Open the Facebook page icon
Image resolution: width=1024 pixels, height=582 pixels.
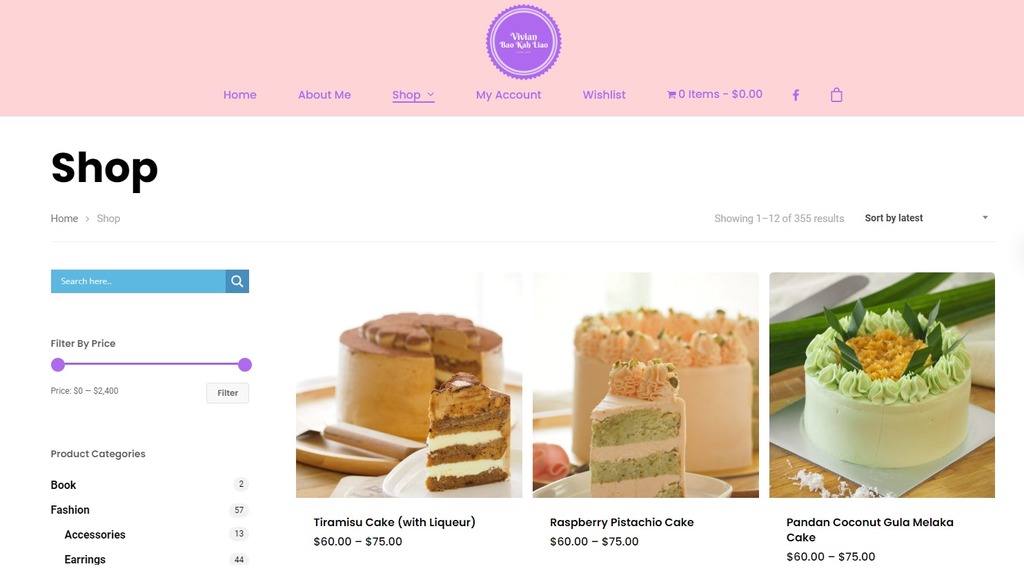795,95
